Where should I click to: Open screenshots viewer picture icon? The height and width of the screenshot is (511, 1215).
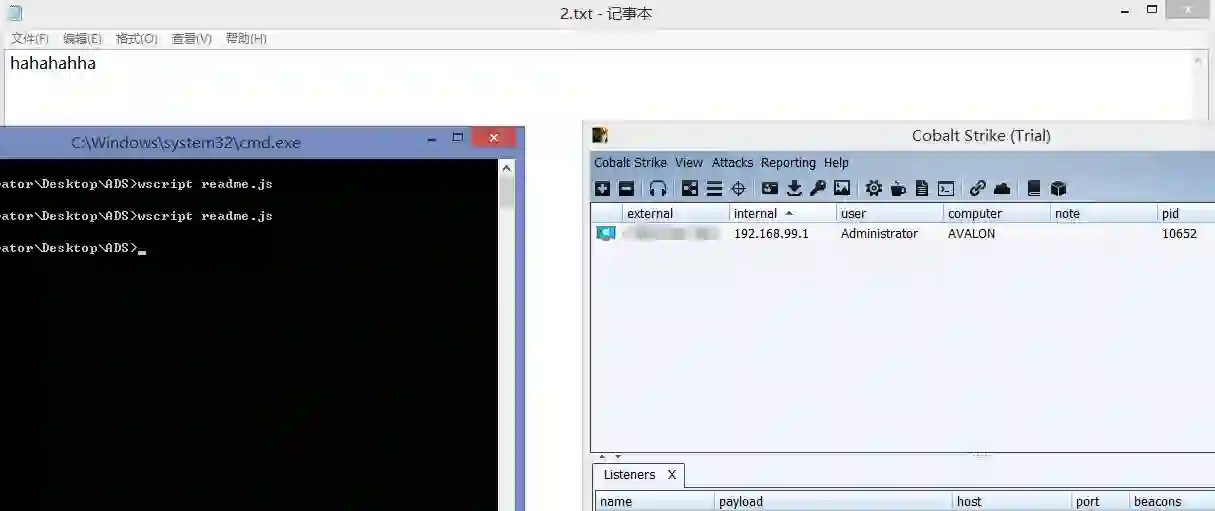[x=842, y=188]
